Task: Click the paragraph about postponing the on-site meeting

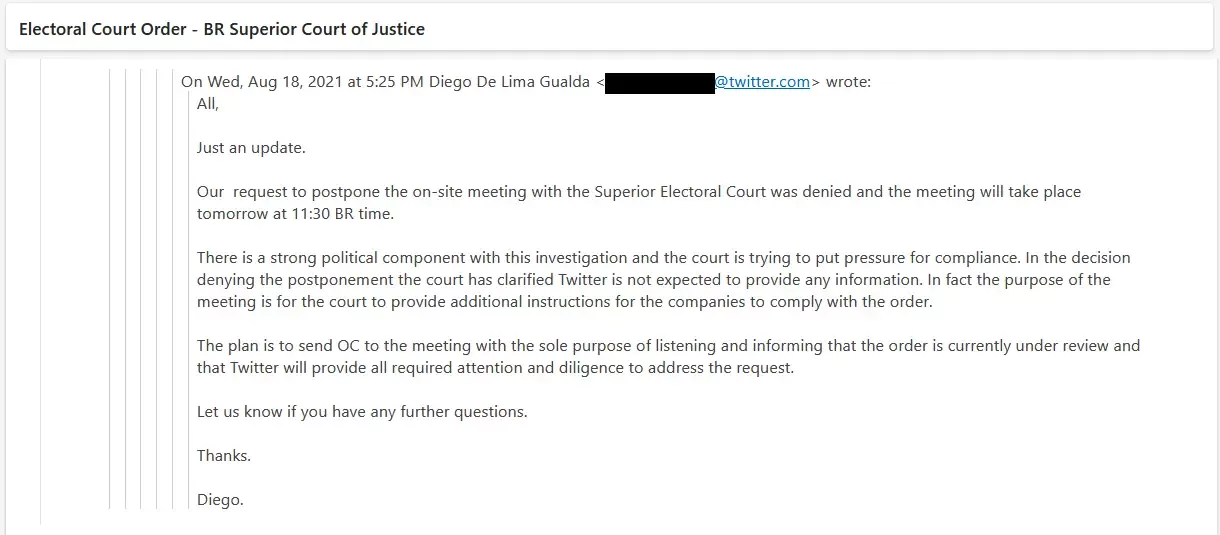Action: point(639,203)
